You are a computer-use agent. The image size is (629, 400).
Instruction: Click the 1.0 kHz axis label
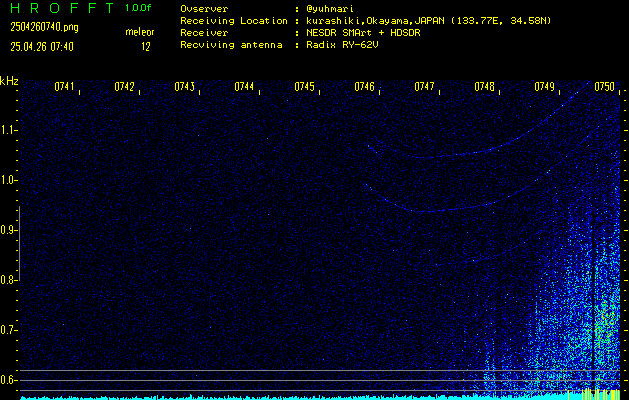[7, 180]
